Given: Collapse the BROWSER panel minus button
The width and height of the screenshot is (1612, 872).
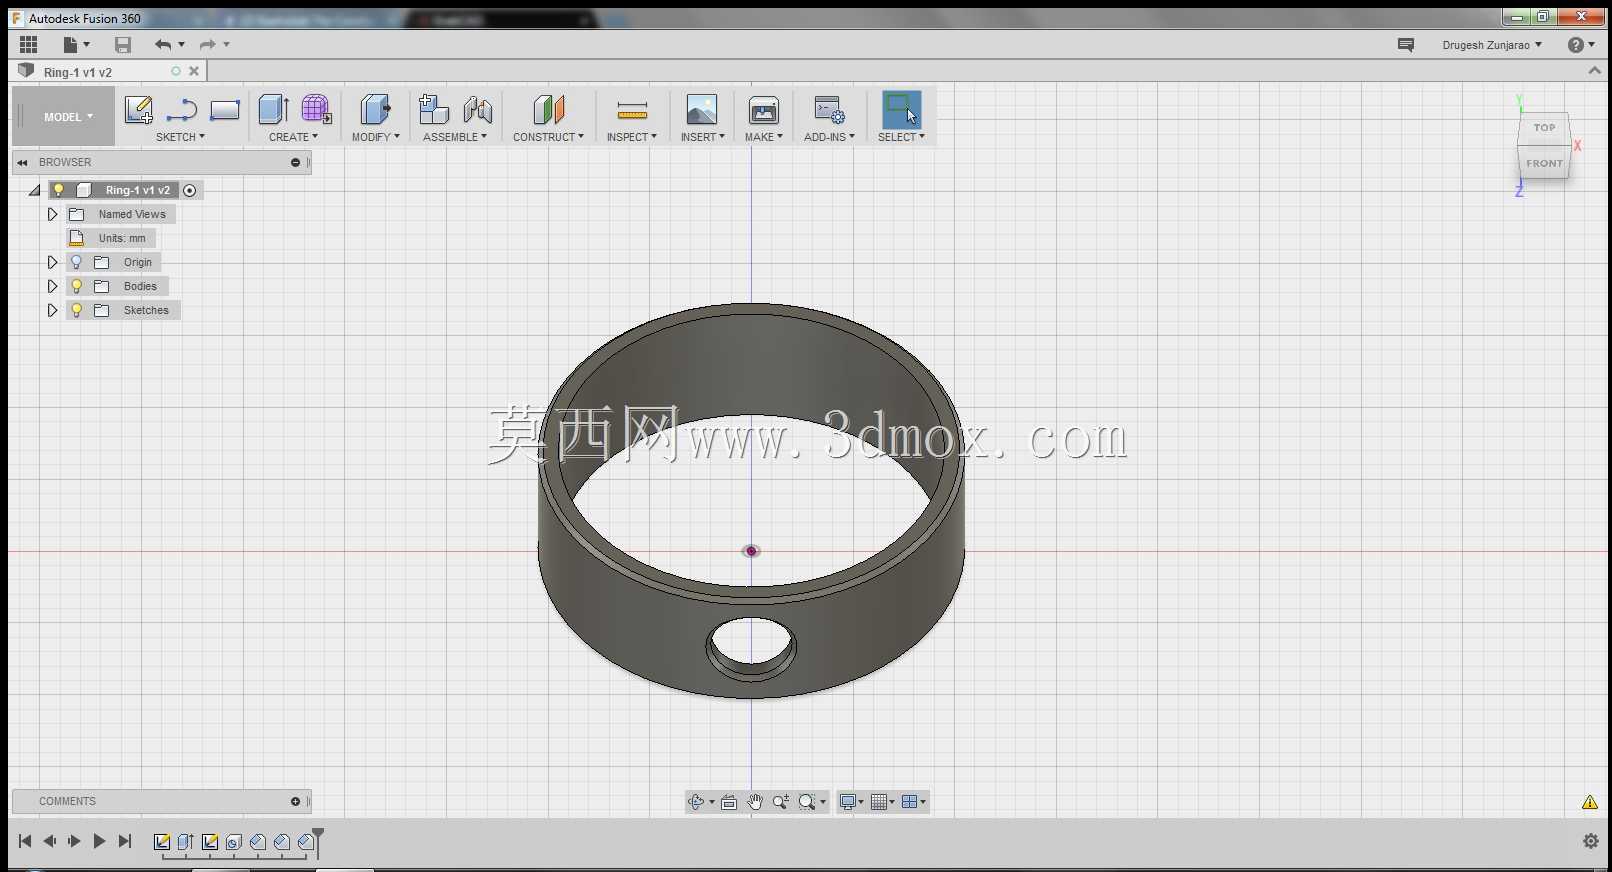Looking at the screenshot, I should [295, 162].
